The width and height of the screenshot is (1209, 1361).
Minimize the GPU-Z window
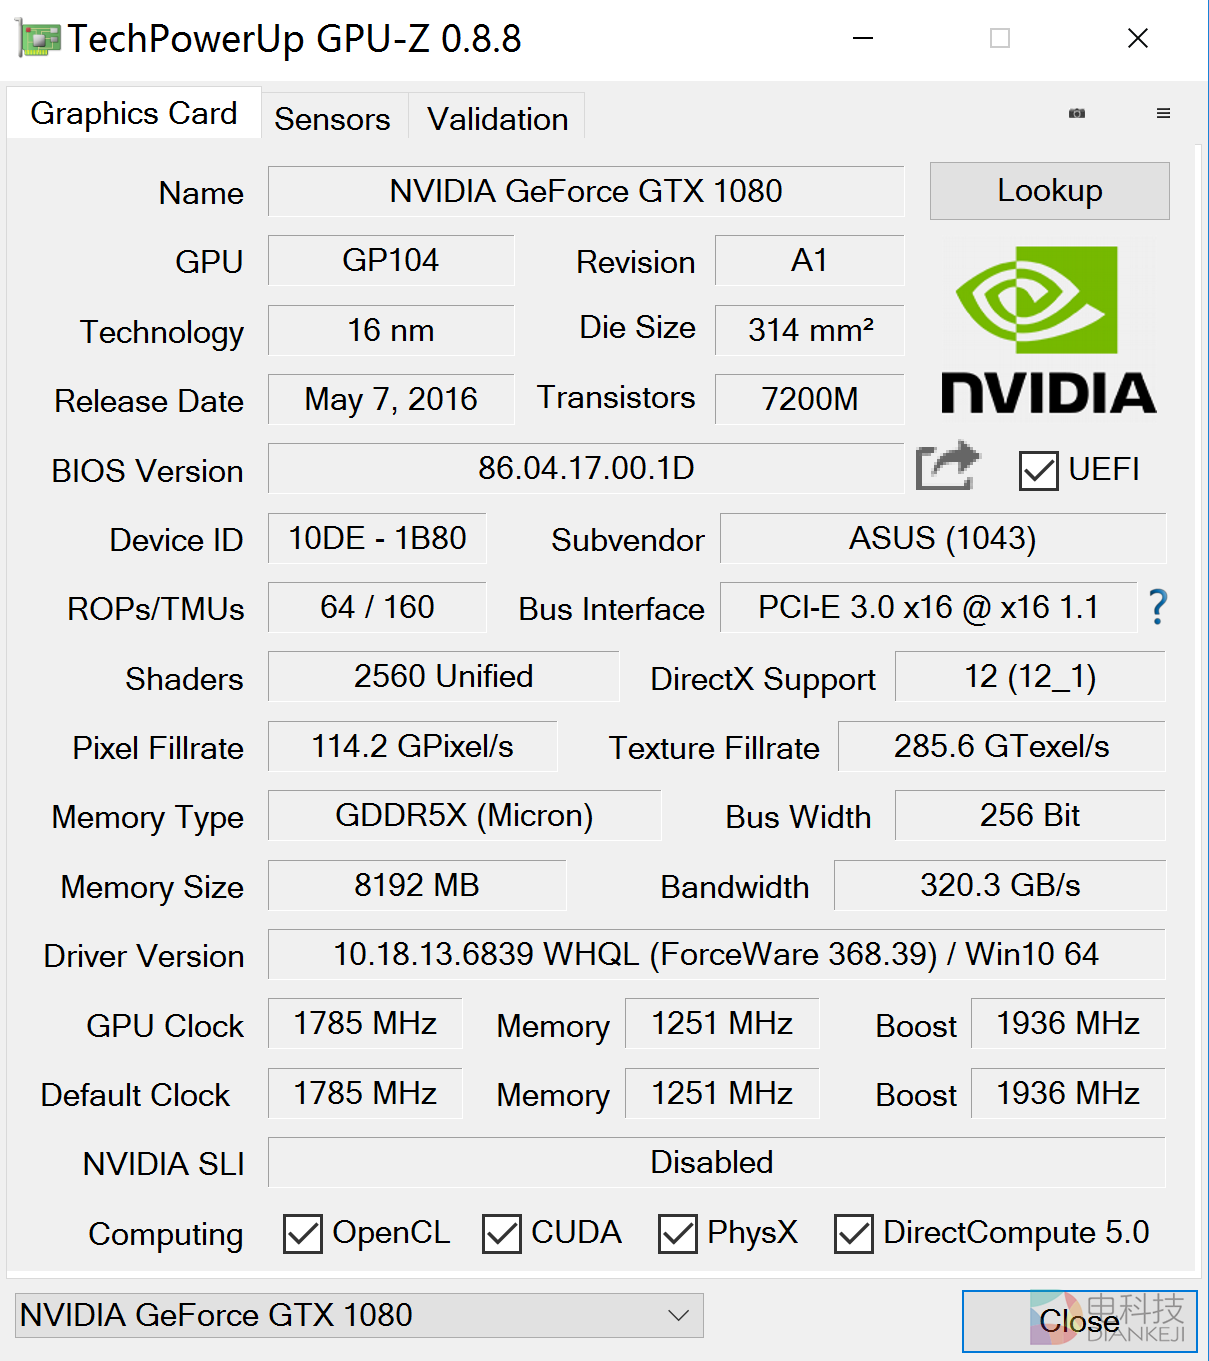coord(863,39)
